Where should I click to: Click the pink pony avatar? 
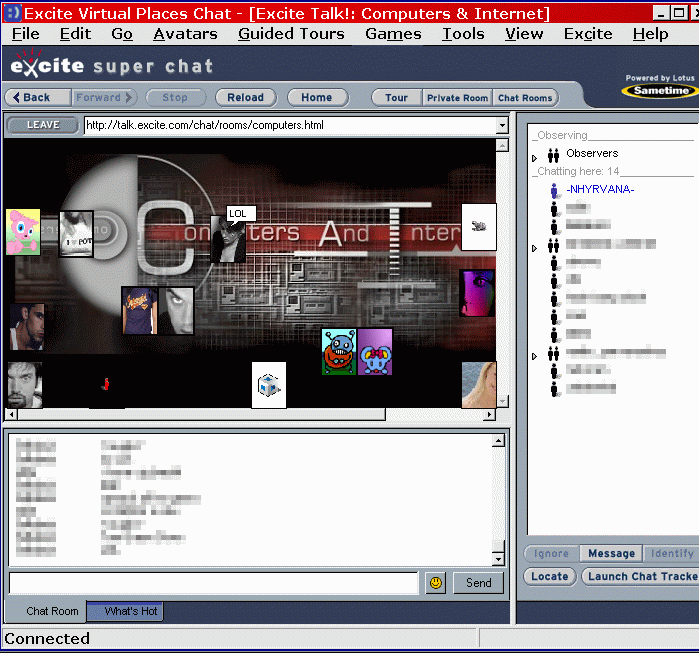tap(23, 232)
